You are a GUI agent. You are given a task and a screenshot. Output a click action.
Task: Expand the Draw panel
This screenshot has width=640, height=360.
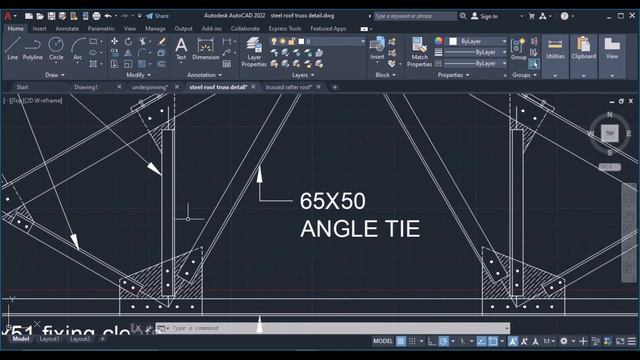coord(55,75)
